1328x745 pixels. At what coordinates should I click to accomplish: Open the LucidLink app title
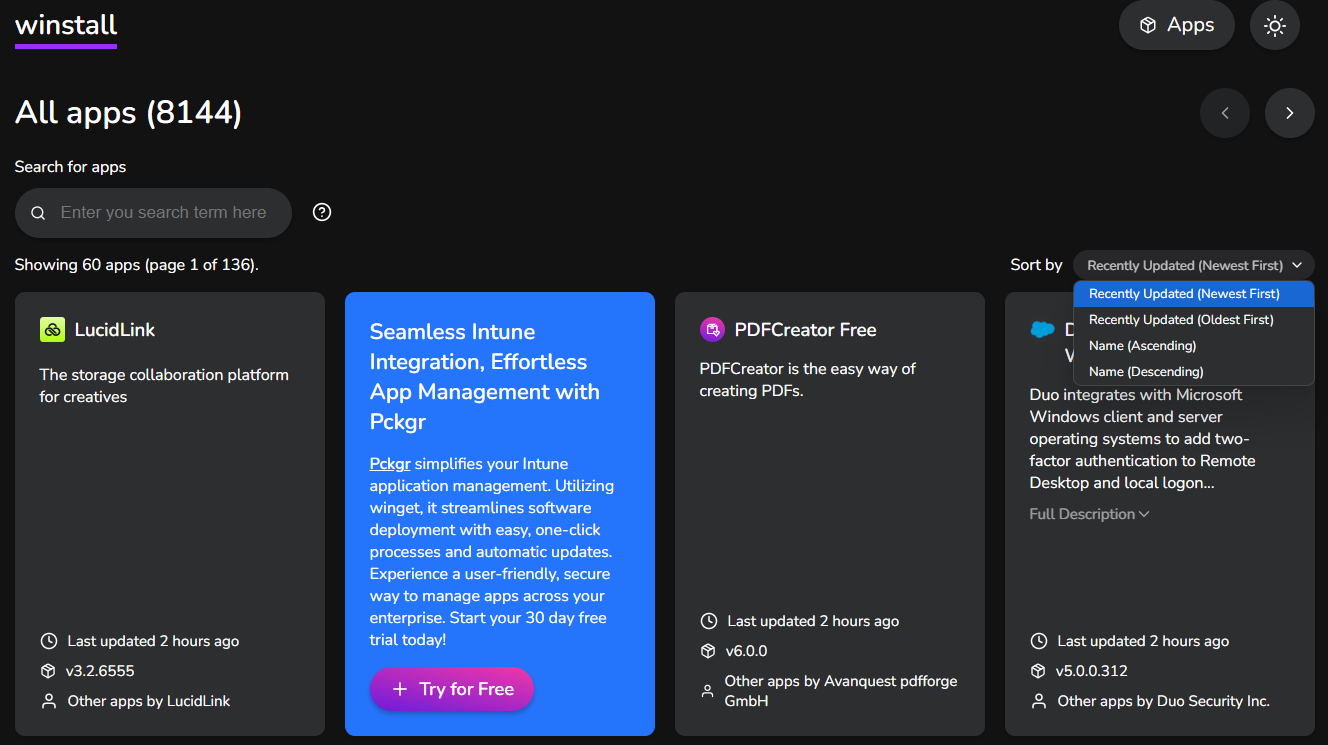(115, 329)
